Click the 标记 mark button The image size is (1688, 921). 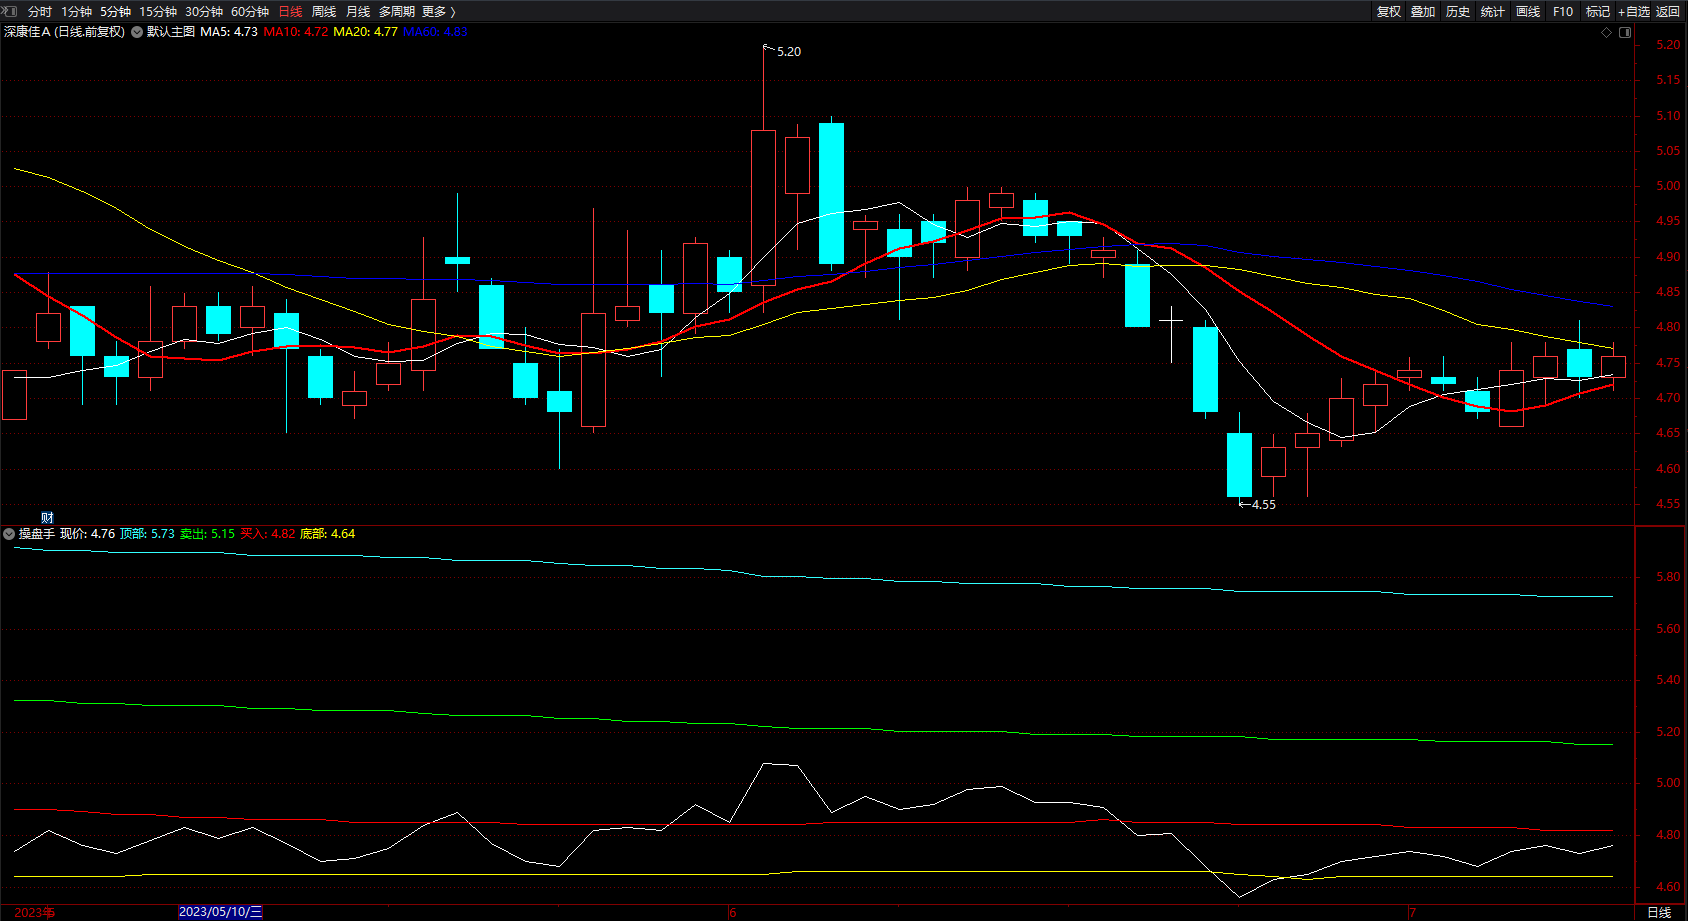(1598, 12)
